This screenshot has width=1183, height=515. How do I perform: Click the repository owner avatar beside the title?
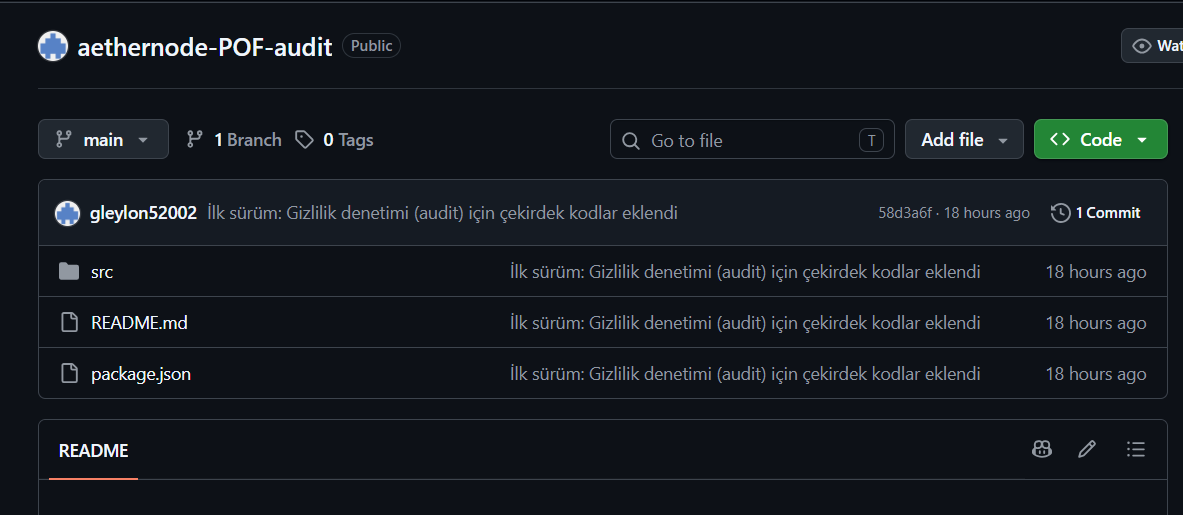53,47
